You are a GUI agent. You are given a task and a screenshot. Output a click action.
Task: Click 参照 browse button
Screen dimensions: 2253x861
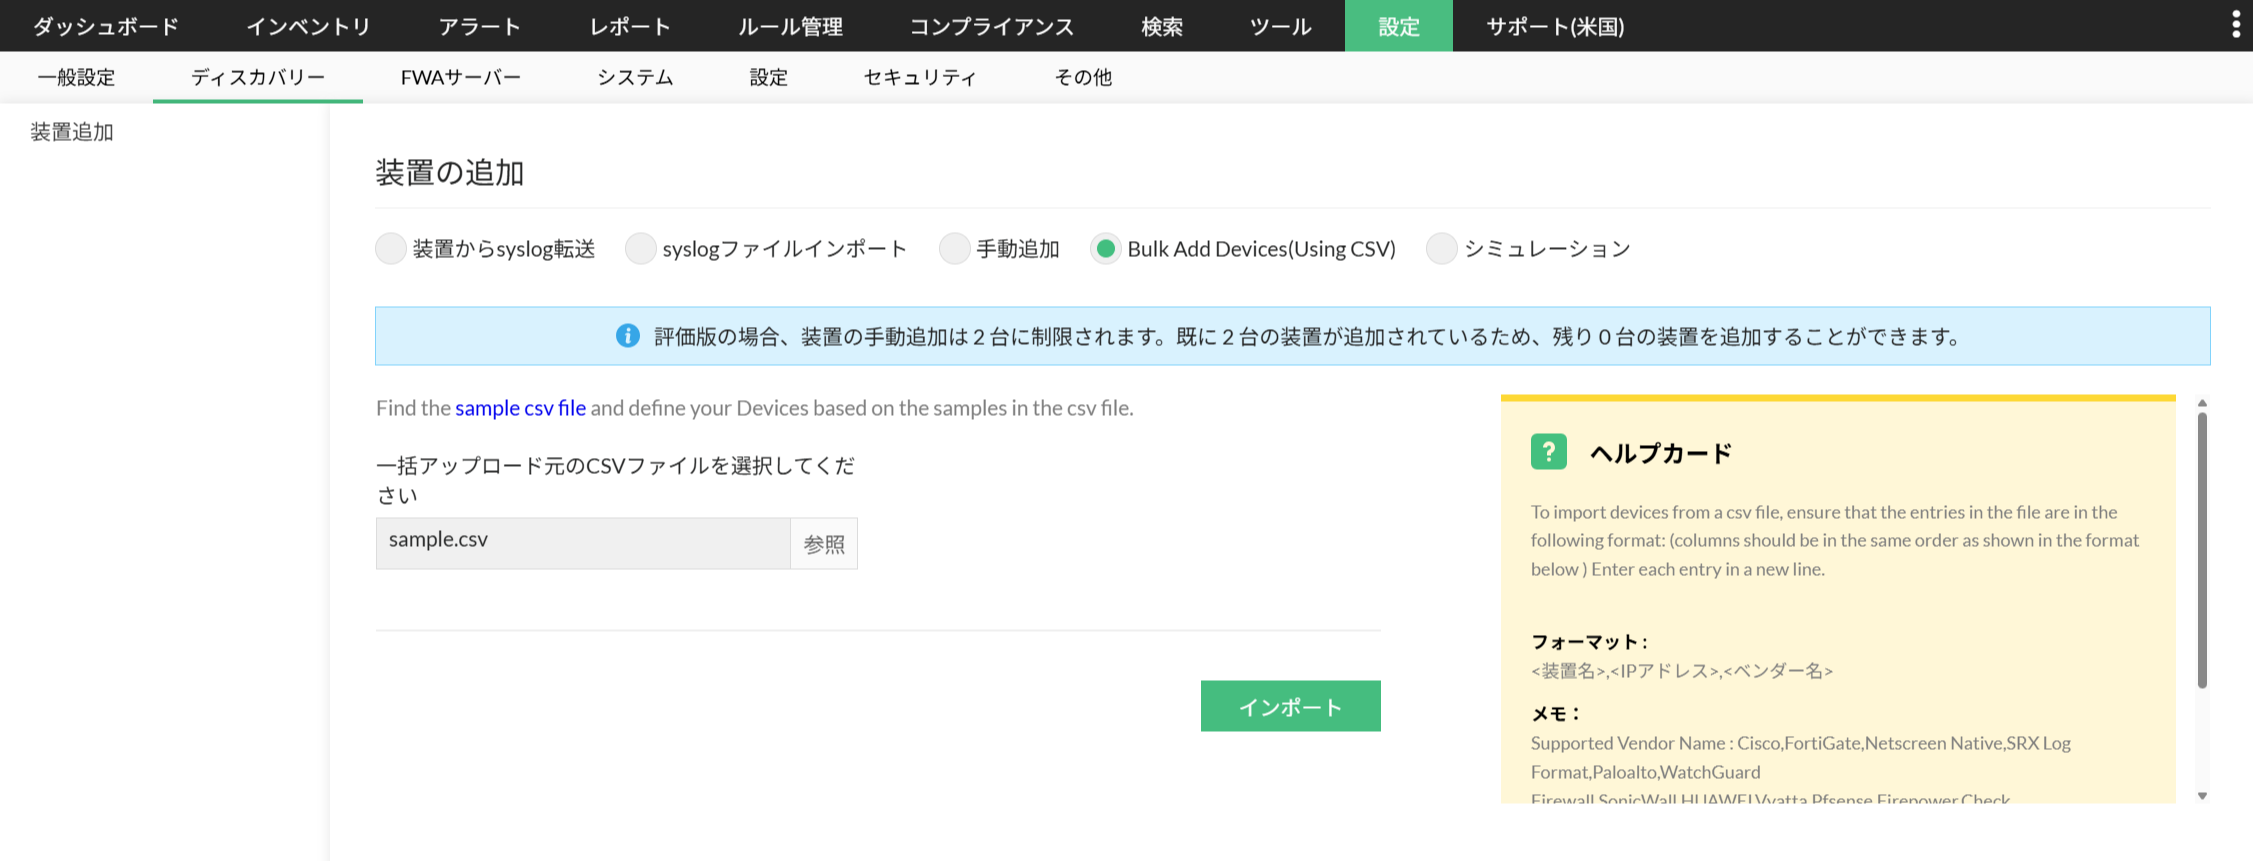tap(824, 544)
